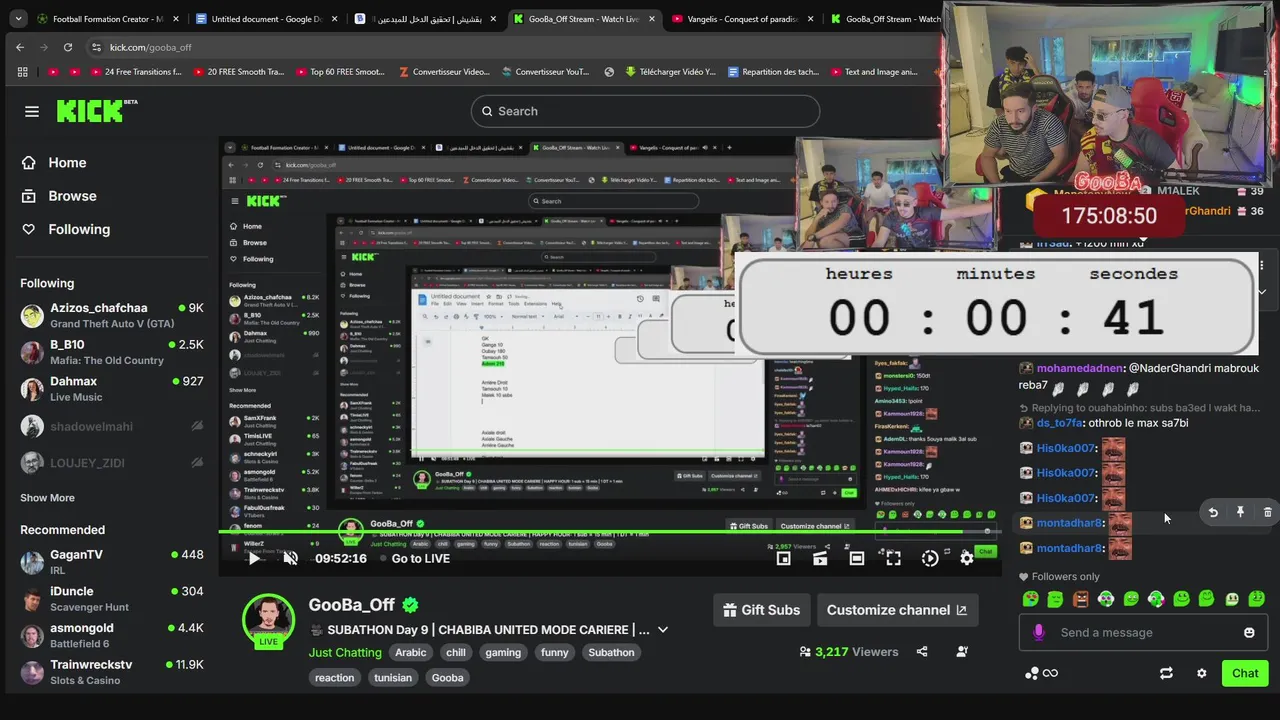The height and width of the screenshot is (720, 1280).
Task: Open the Just Chatting category
Action: pyautogui.click(x=345, y=652)
